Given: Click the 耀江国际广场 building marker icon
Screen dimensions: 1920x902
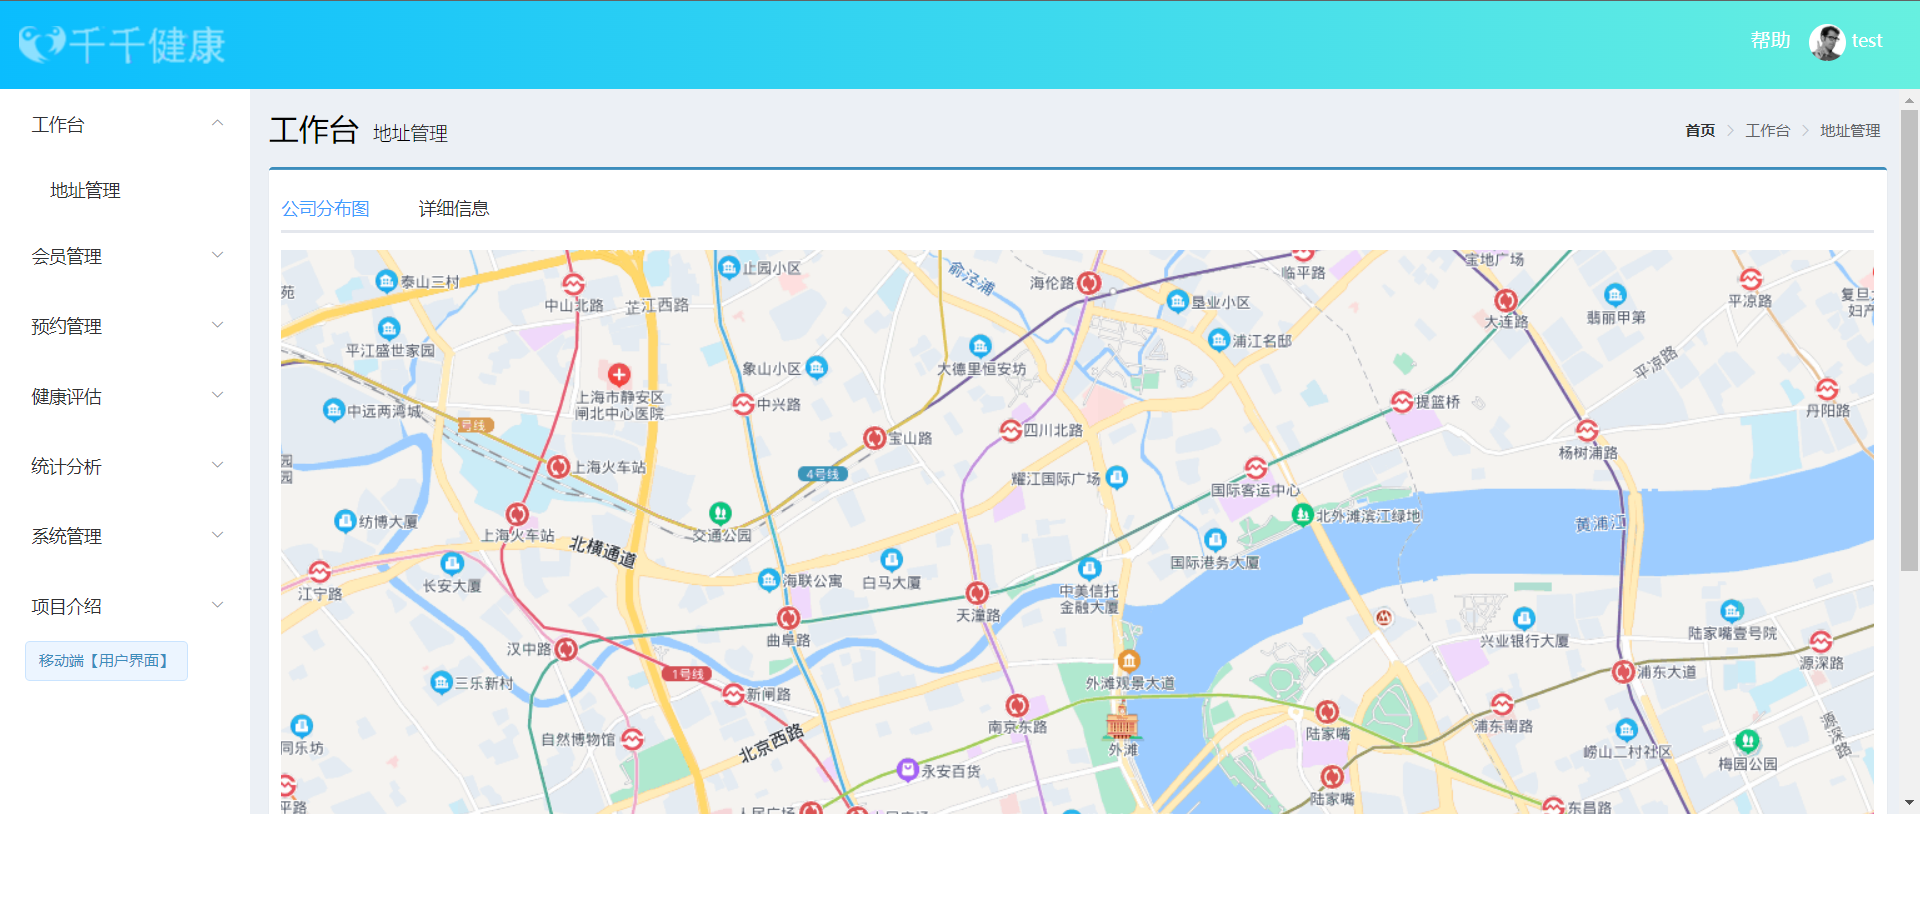Looking at the screenshot, I should (x=1117, y=478).
